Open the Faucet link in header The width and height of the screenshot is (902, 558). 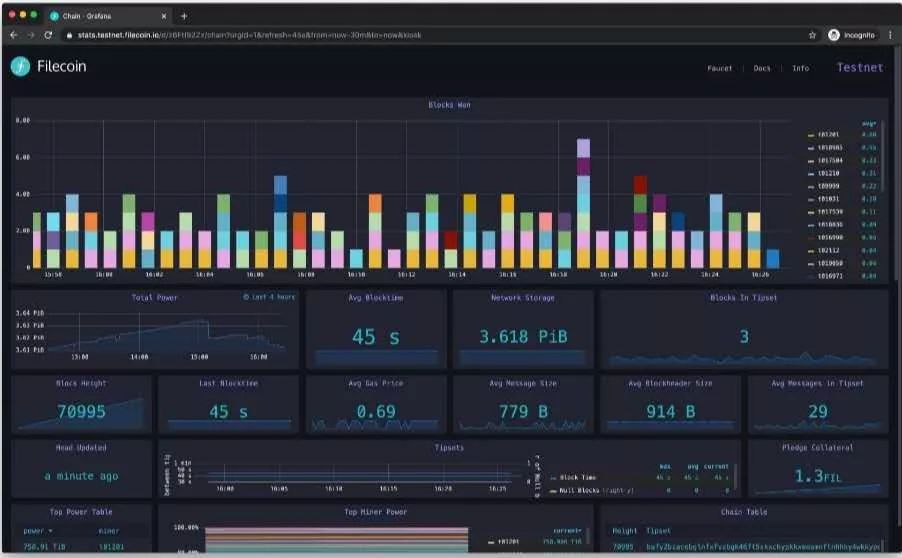coord(720,68)
